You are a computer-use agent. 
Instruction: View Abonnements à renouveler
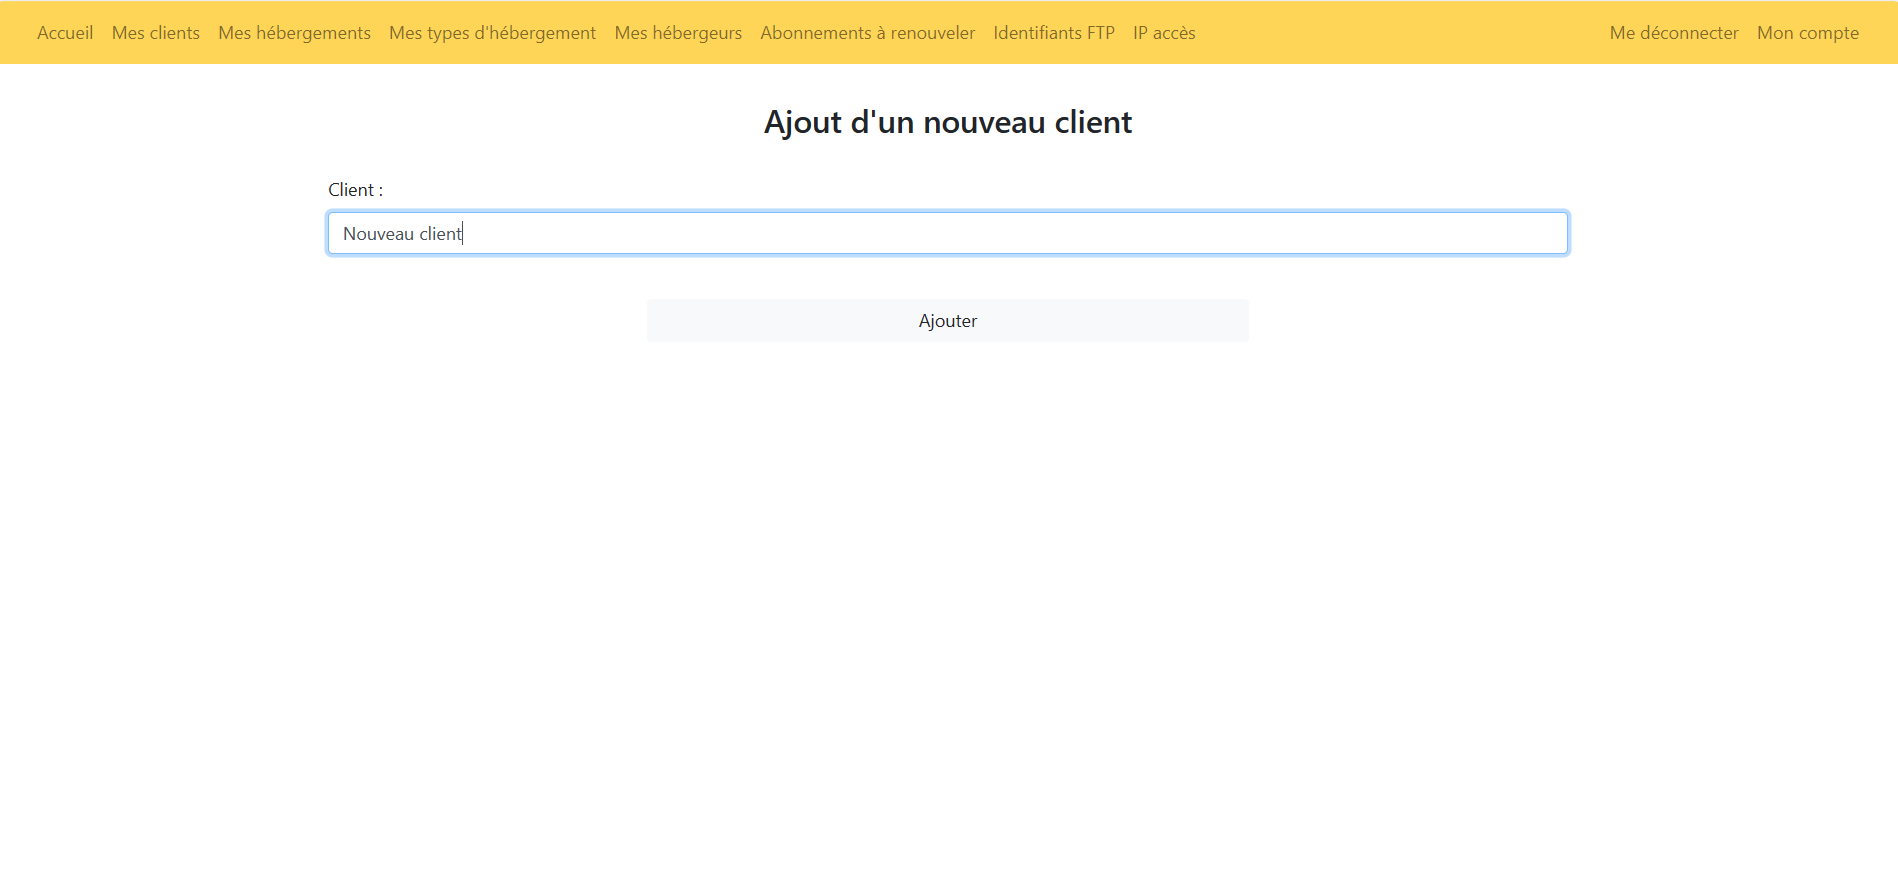tap(867, 33)
